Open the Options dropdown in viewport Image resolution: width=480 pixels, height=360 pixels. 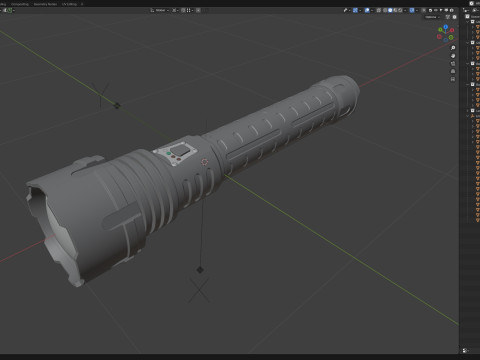point(432,17)
